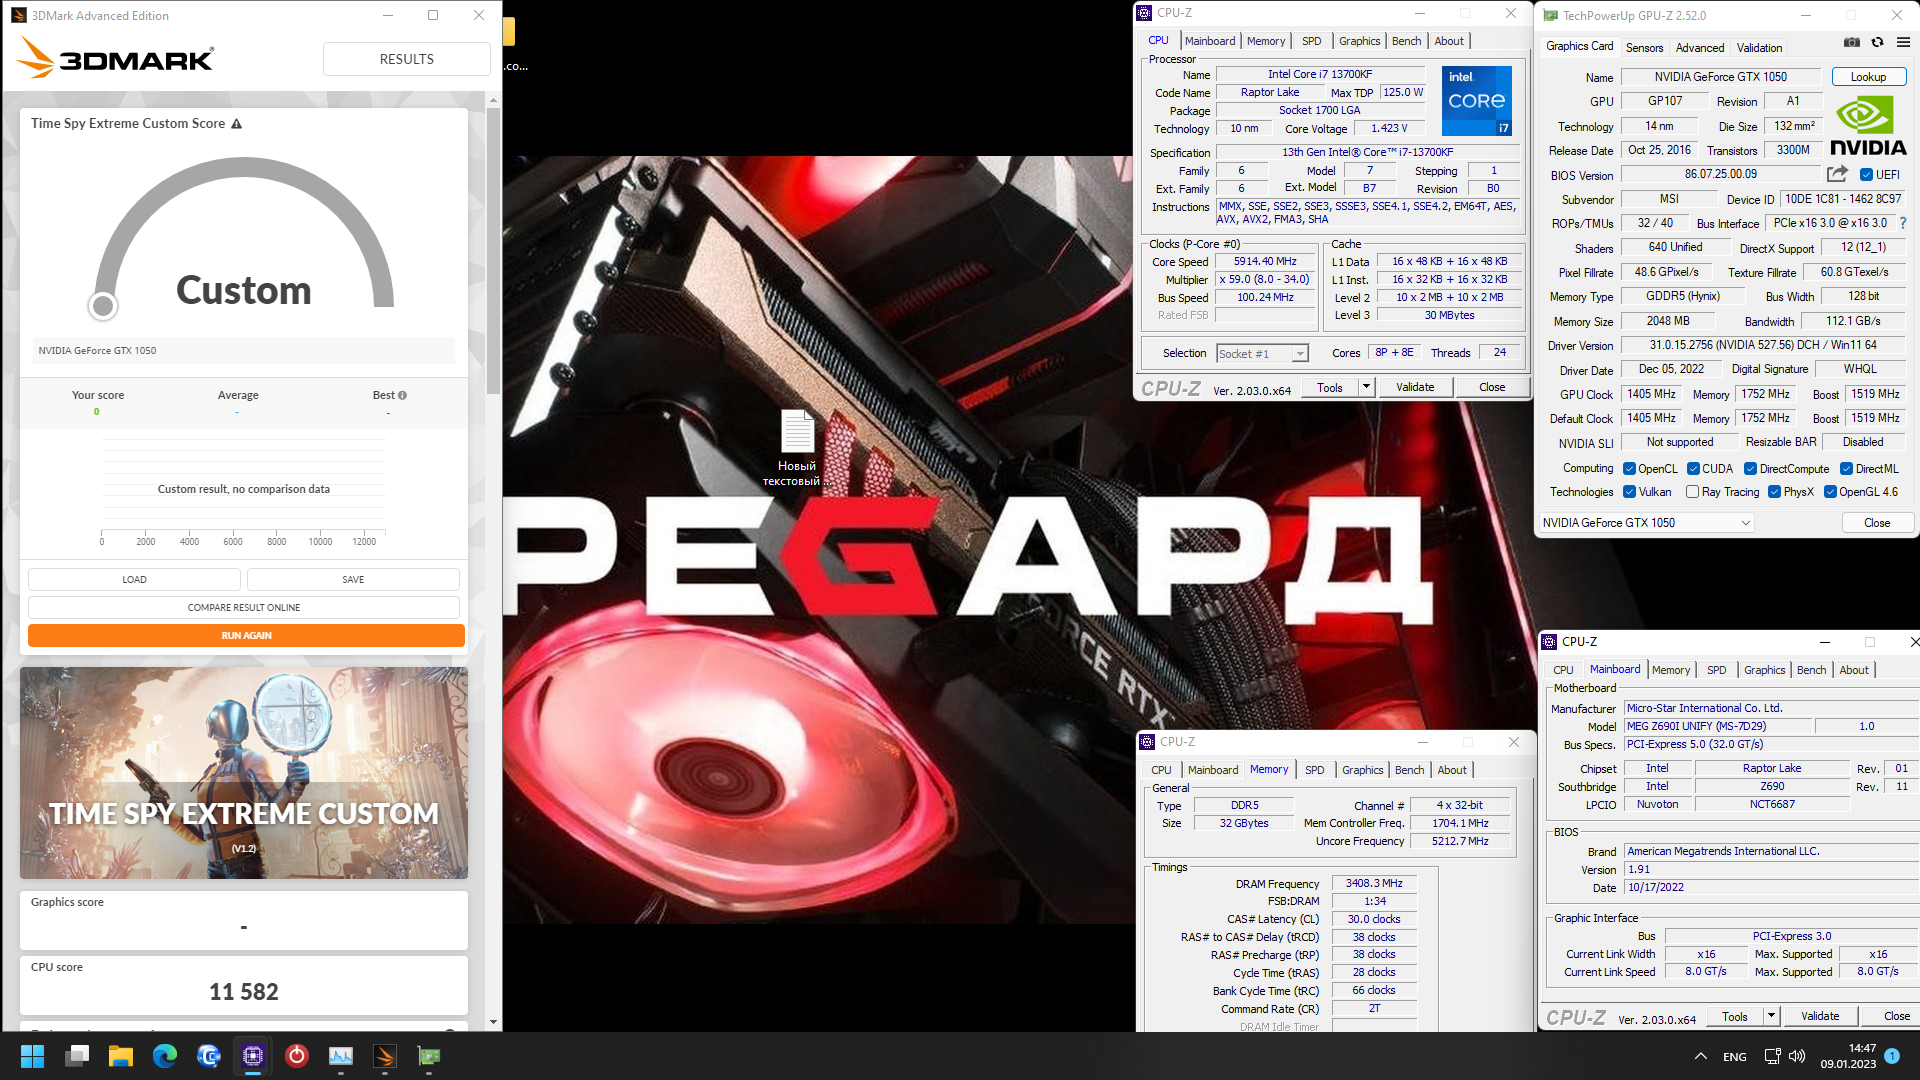Click the notification badge in the tray

click(1892, 1056)
